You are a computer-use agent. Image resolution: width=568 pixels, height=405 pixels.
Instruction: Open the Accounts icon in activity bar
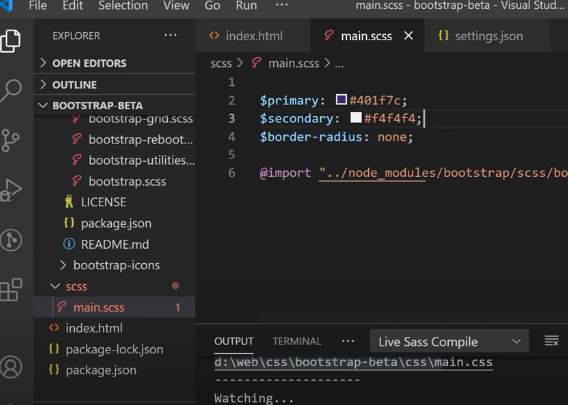11,367
